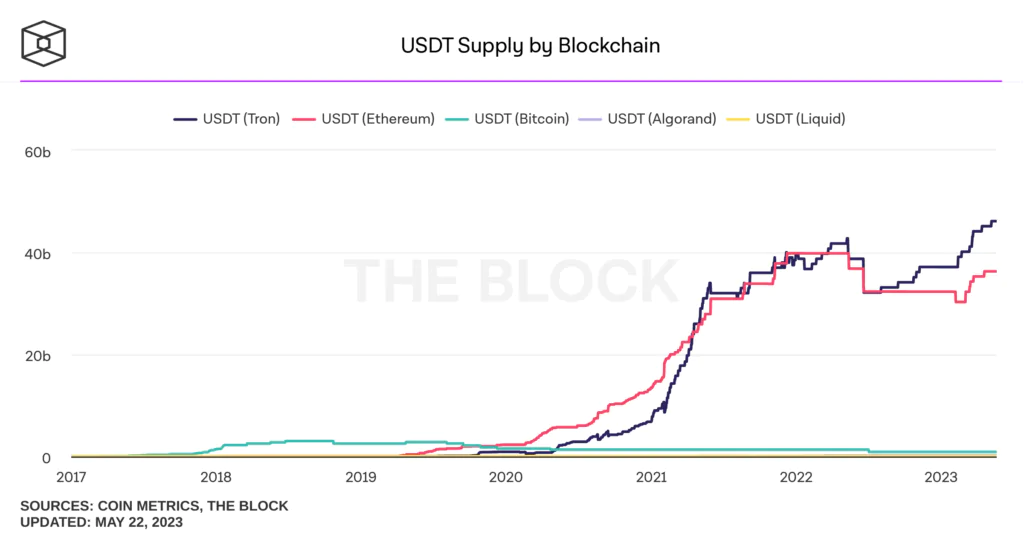The image size is (1024, 537).
Task: Click the 60b y-axis label
Action: pyautogui.click(x=37, y=152)
